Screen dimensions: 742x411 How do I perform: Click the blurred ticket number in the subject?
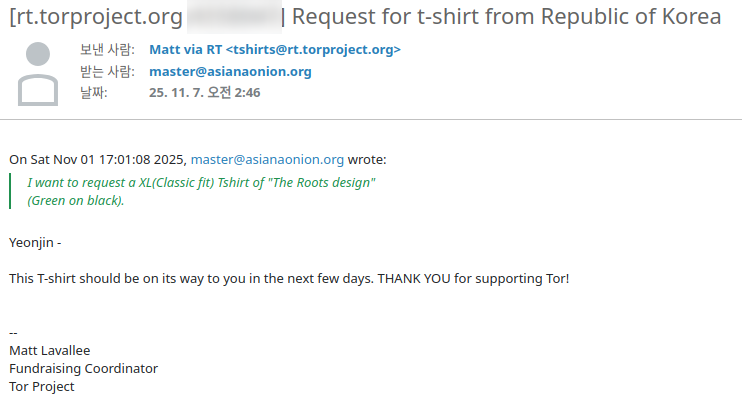(231, 17)
